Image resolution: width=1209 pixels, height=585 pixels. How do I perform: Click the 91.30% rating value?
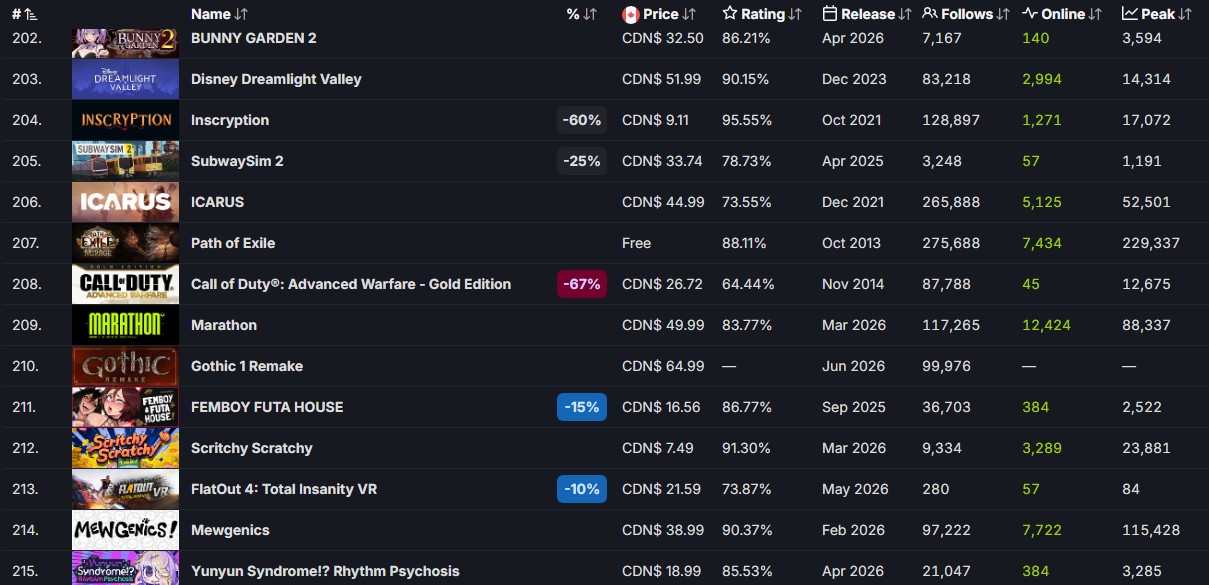click(x=747, y=448)
